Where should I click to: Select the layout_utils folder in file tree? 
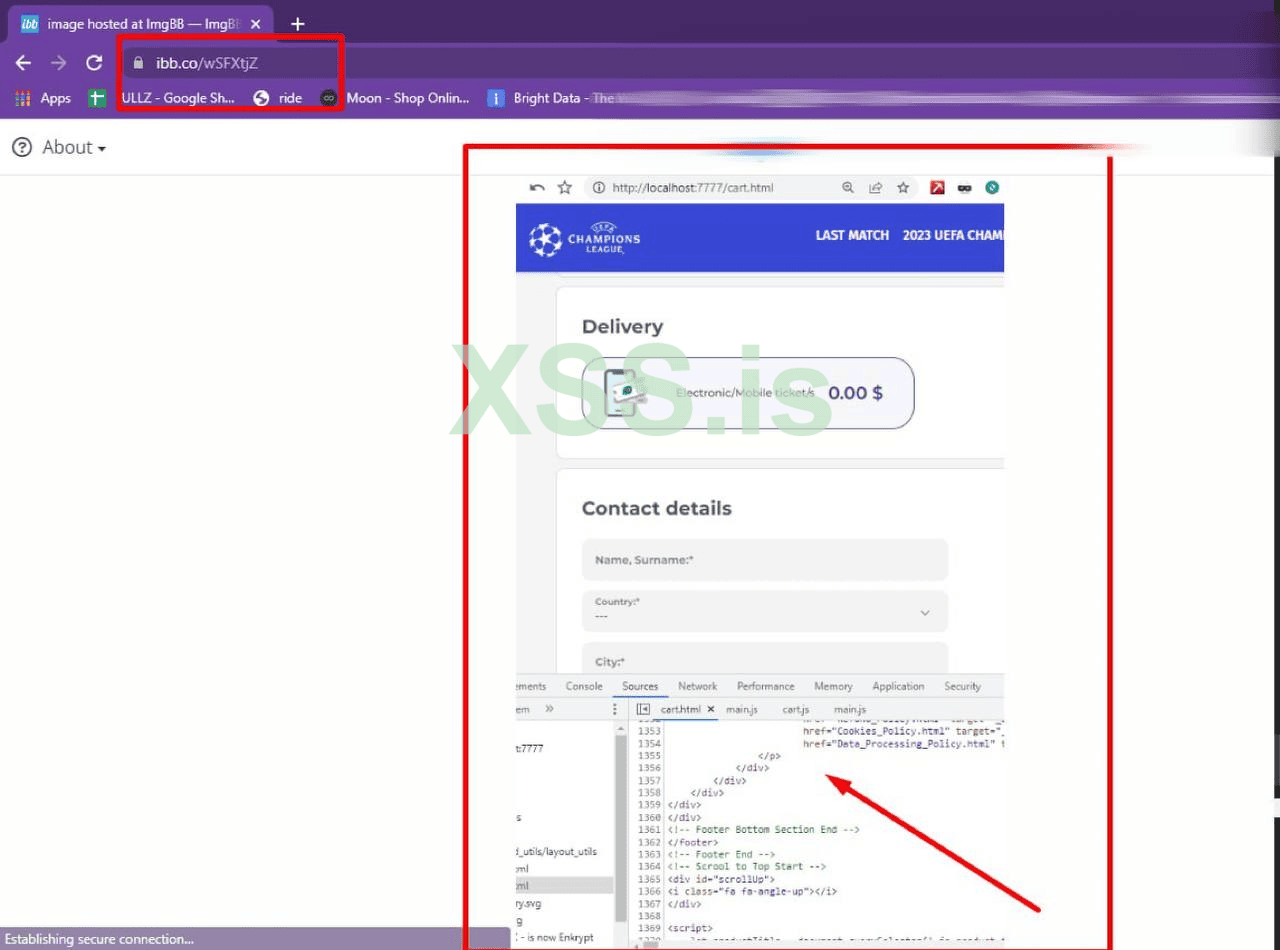[x=557, y=852]
